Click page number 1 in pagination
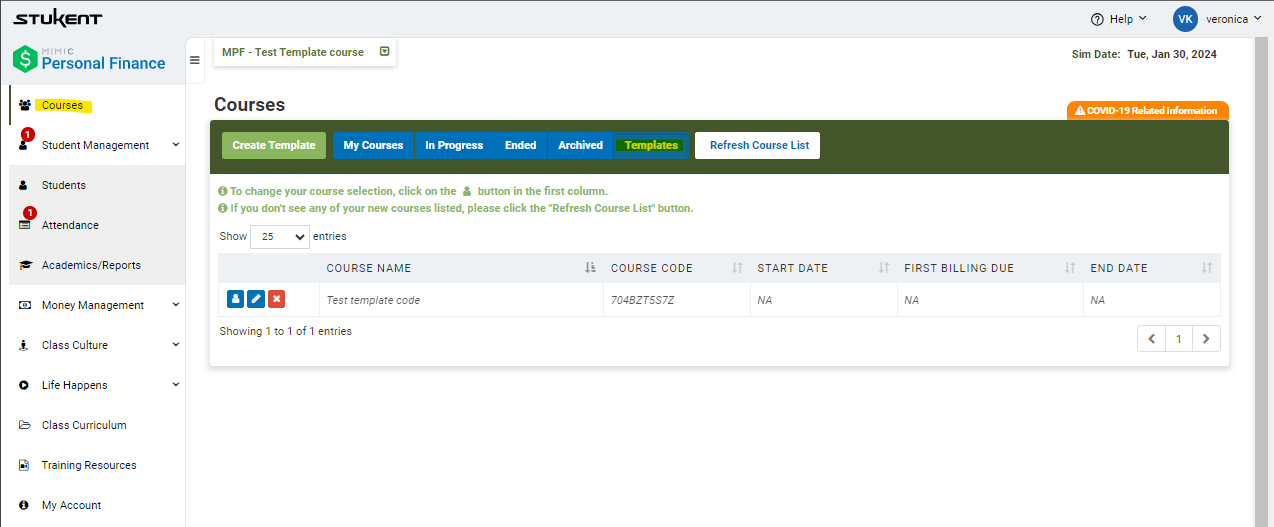This screenshot has width=1274, height=527. [x=1179, y=339]
